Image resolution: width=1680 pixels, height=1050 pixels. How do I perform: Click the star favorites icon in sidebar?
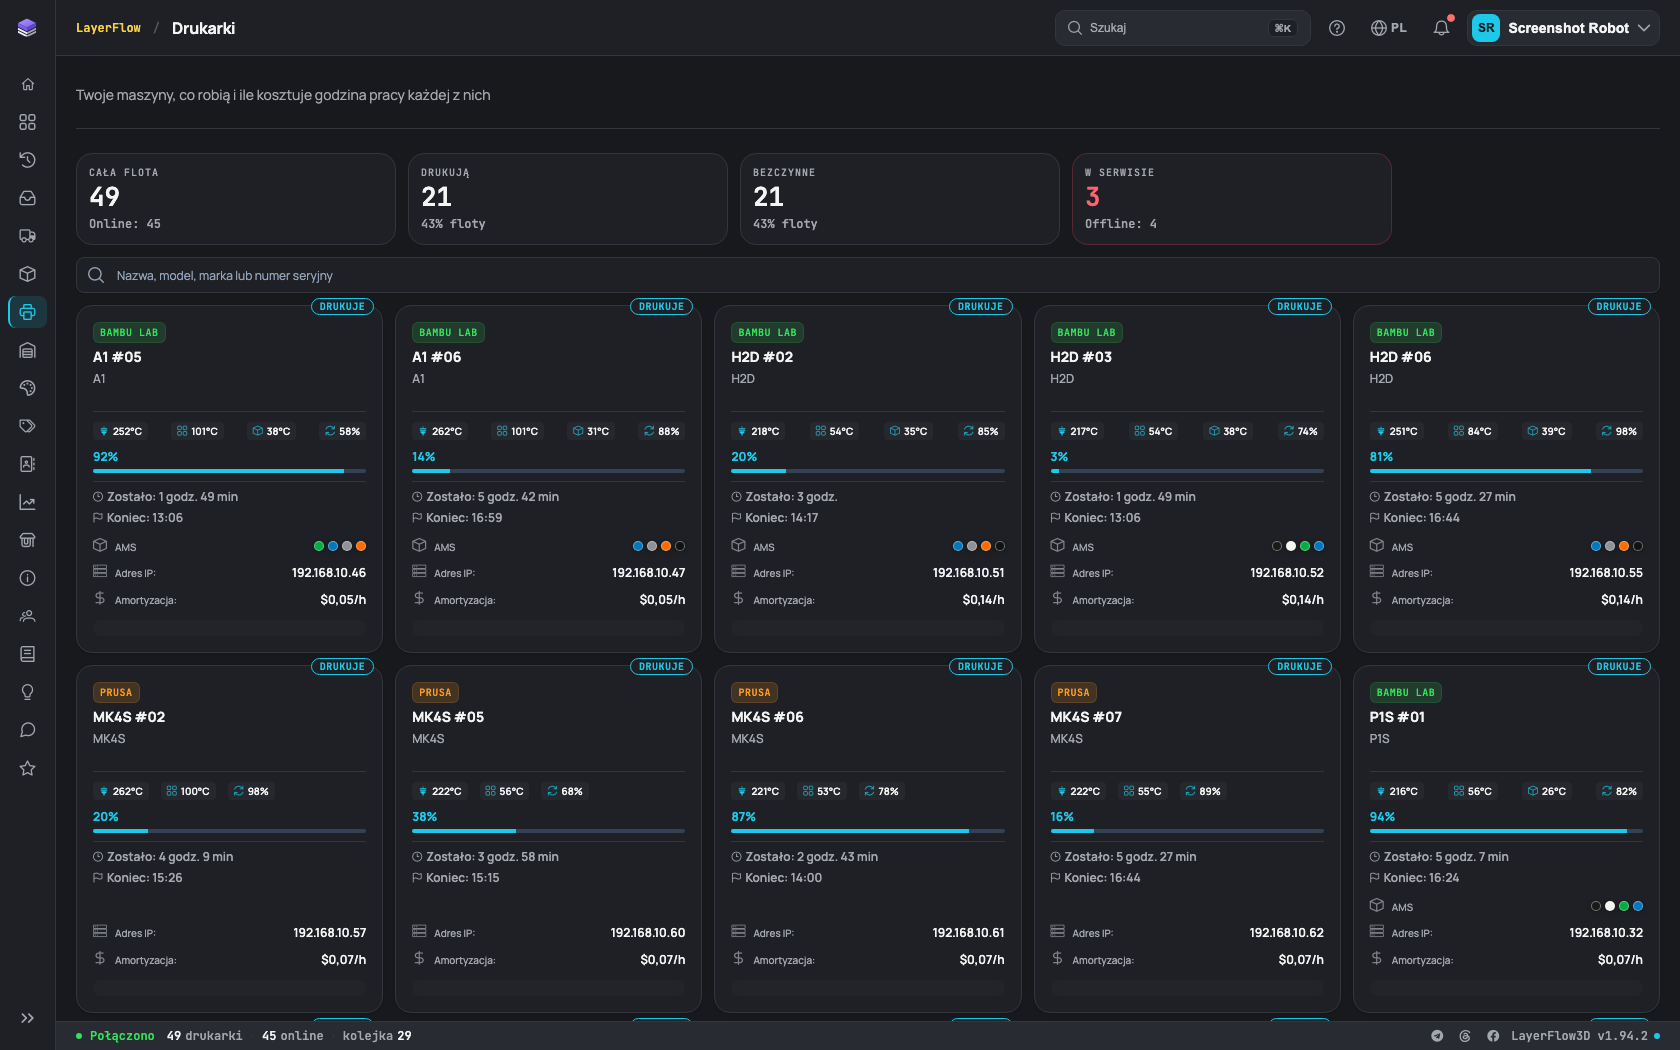(27, 768)
